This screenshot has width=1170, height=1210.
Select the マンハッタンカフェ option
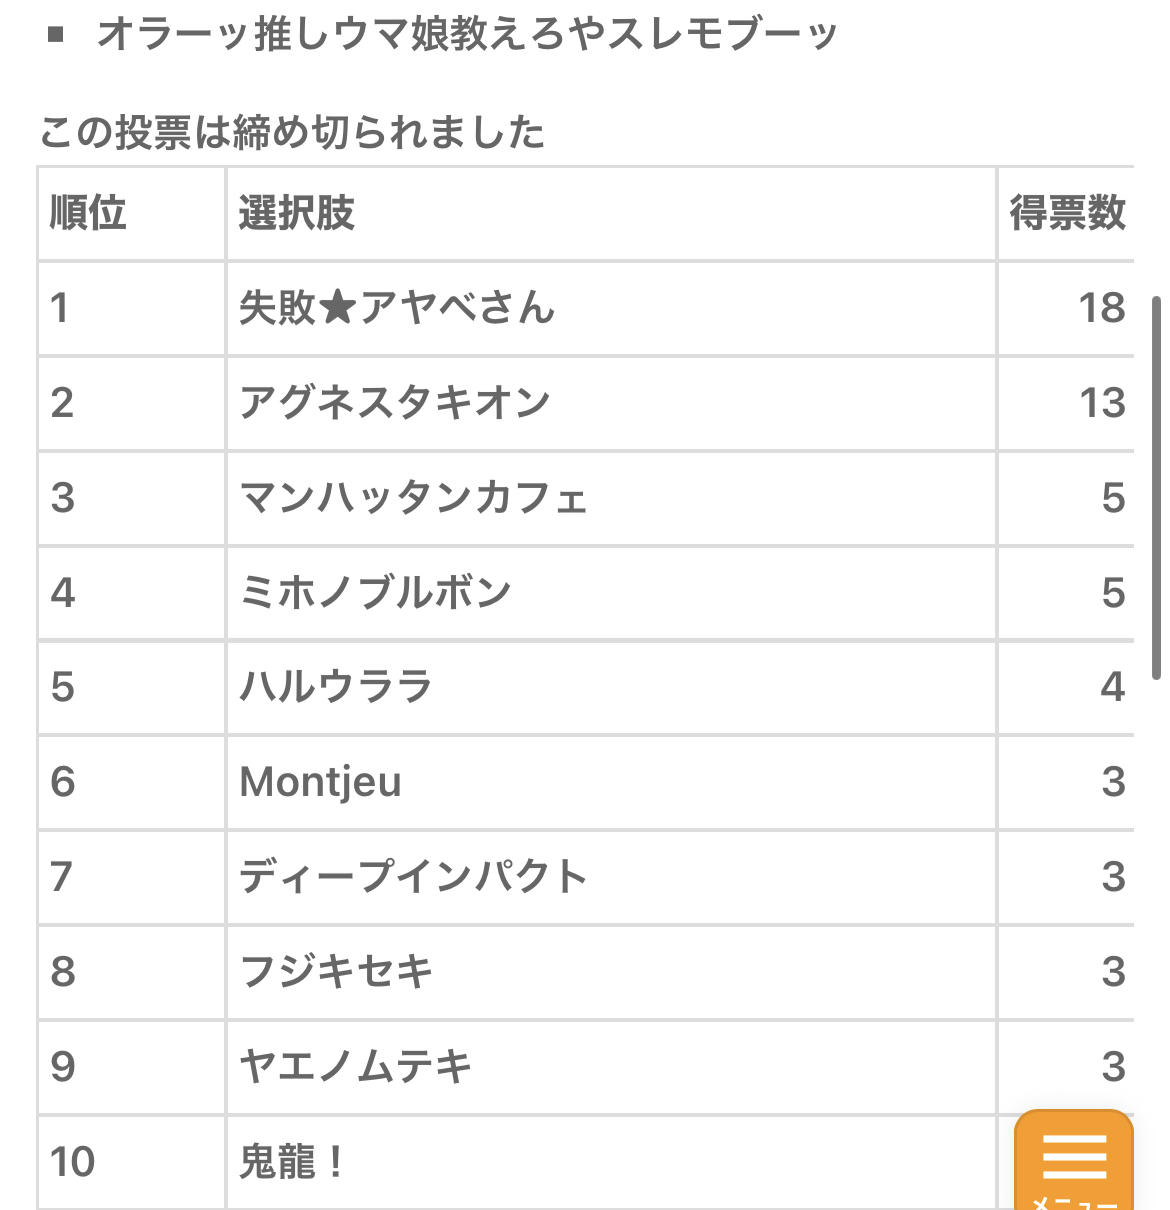413,498
